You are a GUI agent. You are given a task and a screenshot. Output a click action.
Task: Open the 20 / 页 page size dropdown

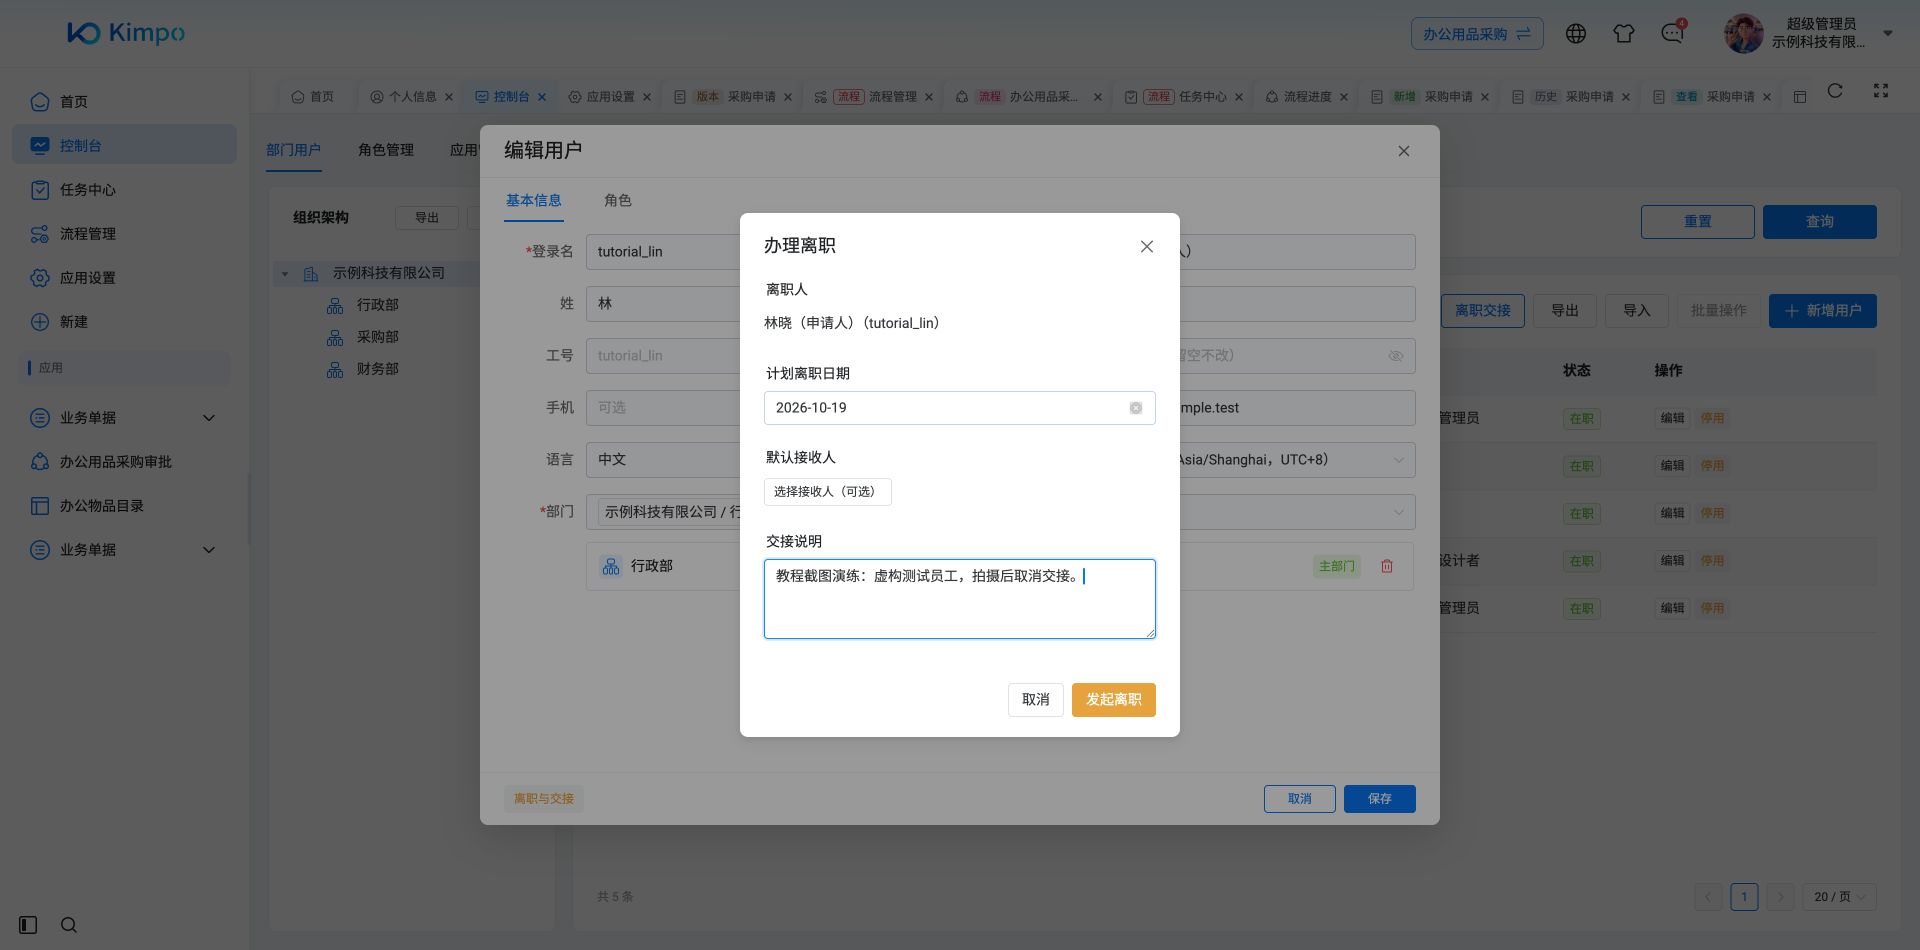tap(1840, 897)
